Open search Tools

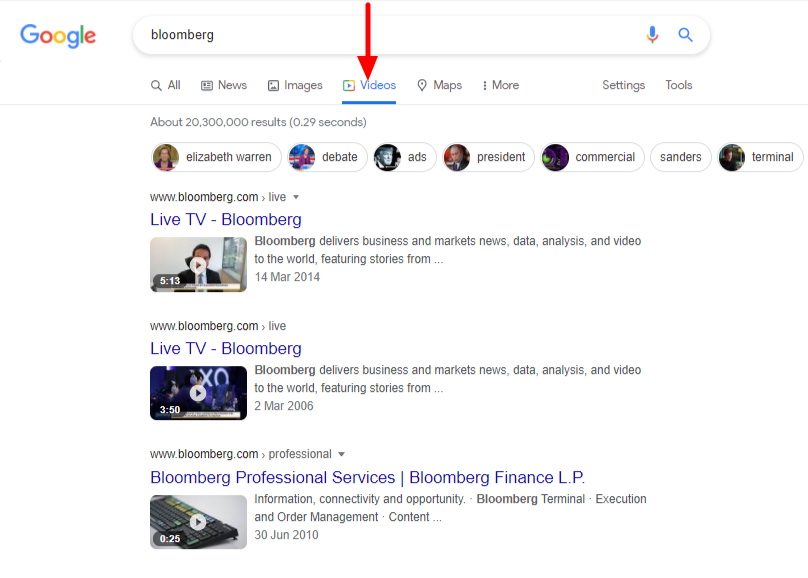click(x=679, y=85)
